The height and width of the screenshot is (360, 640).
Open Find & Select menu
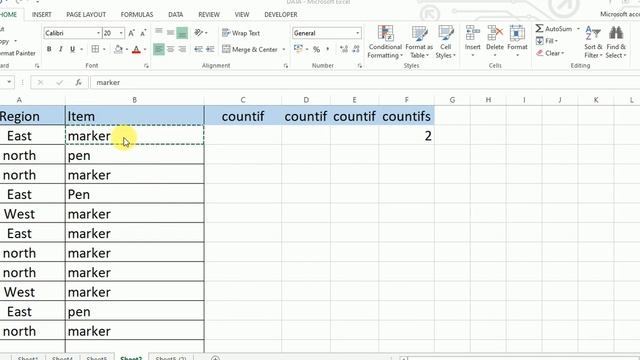point(616,42)
